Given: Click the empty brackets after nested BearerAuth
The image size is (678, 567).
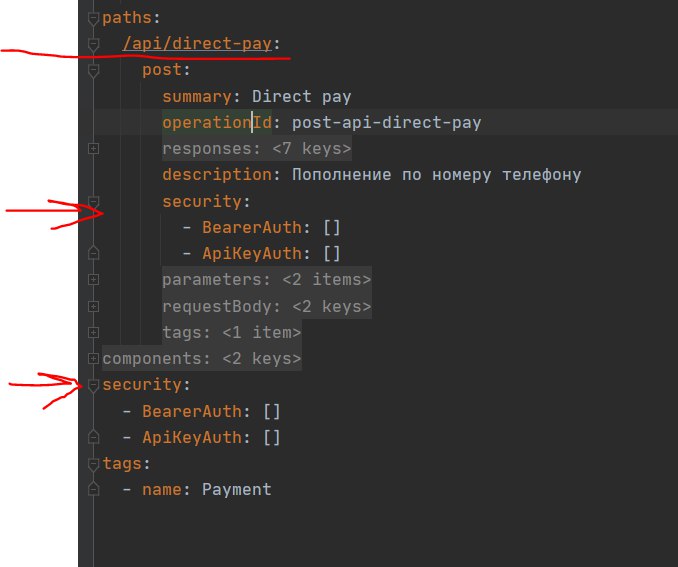Looking at the screenshot, I should coord(332,227).
